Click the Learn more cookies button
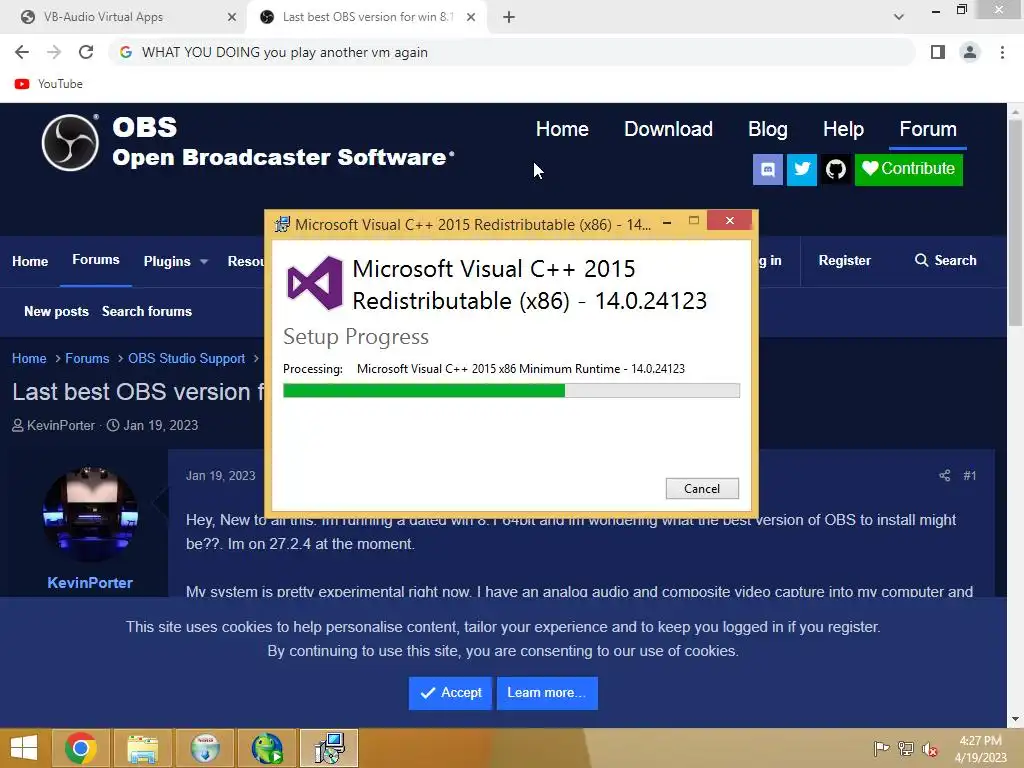 (547, 693)
